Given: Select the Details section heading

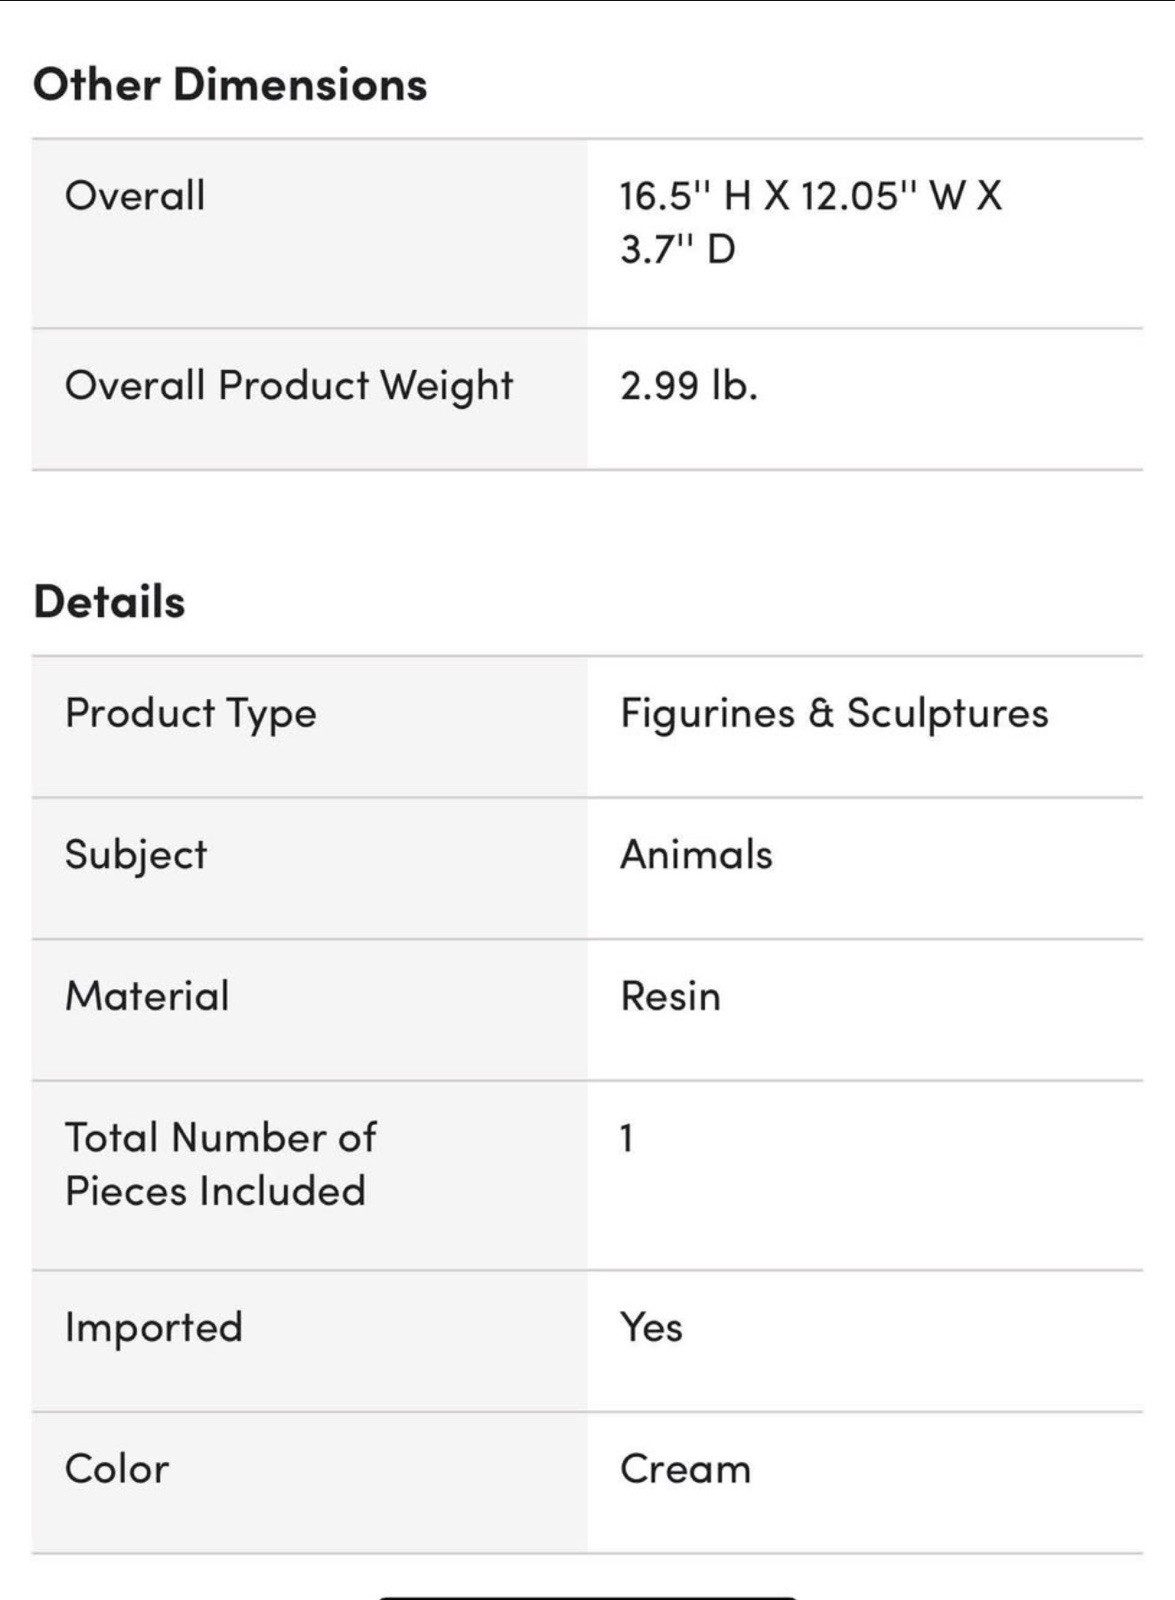Looking at the screenshot, I should [109, 602].
